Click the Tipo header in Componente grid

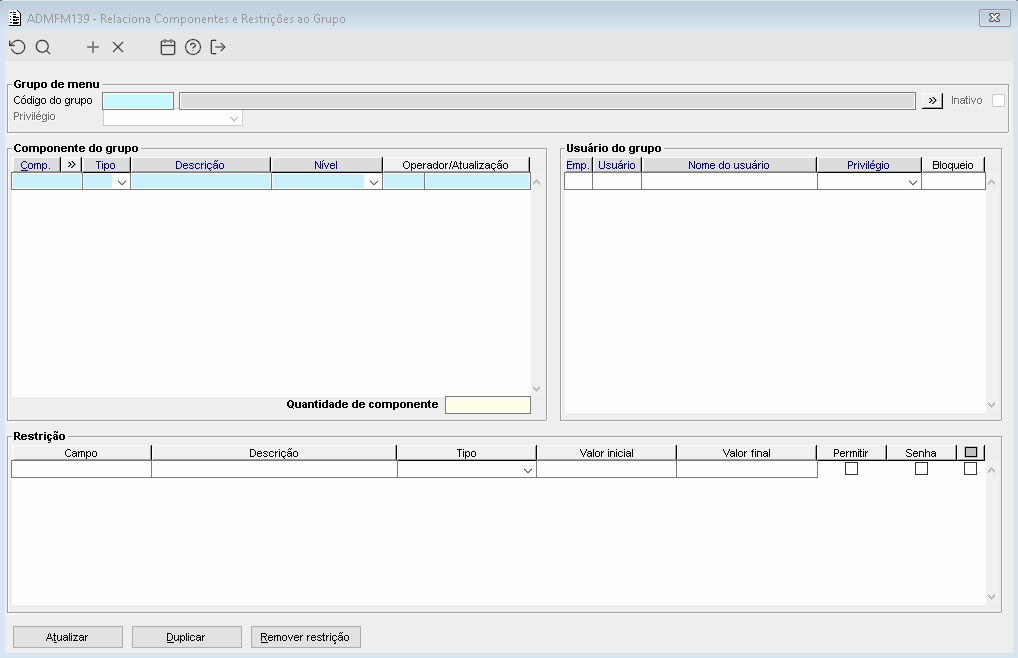click(x=106, y=165)
